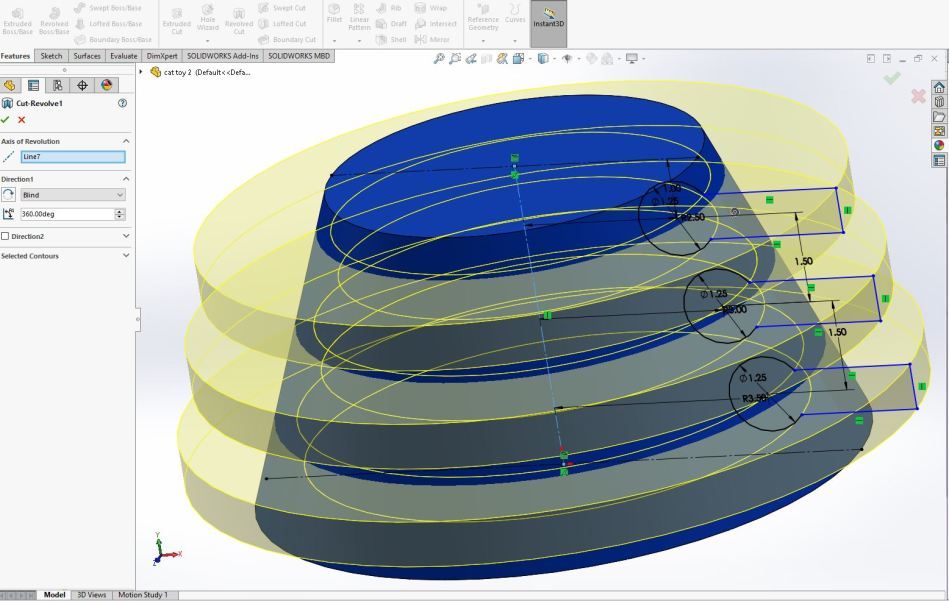Switch to the Sketch ribbon tab
Viewport: 949px width, 601px height.
coord(51,56)
